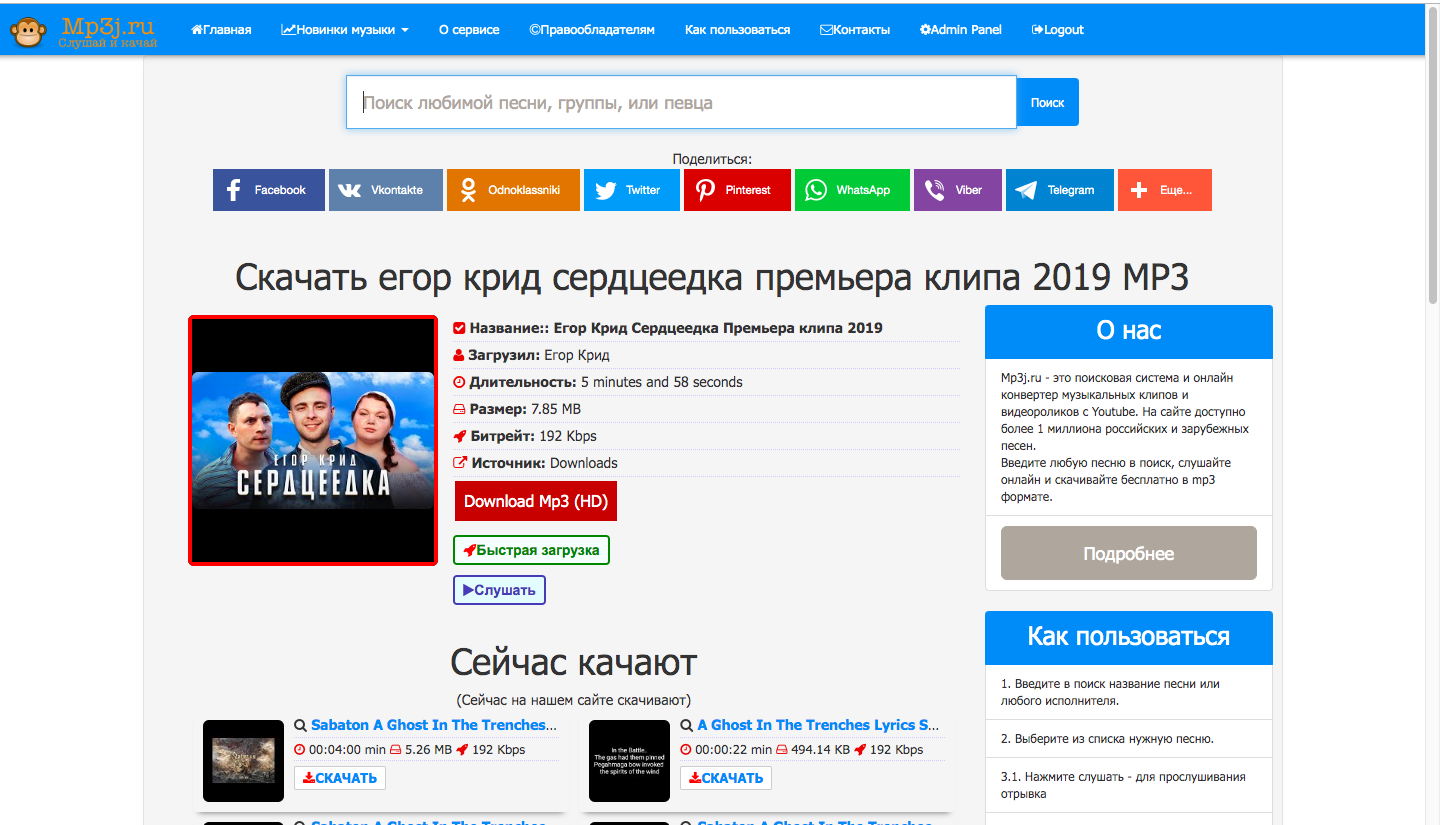The width and height of the screenshot is (1440, 825).
Task: Open the Правообладателям page
Action: coord(592,30)
